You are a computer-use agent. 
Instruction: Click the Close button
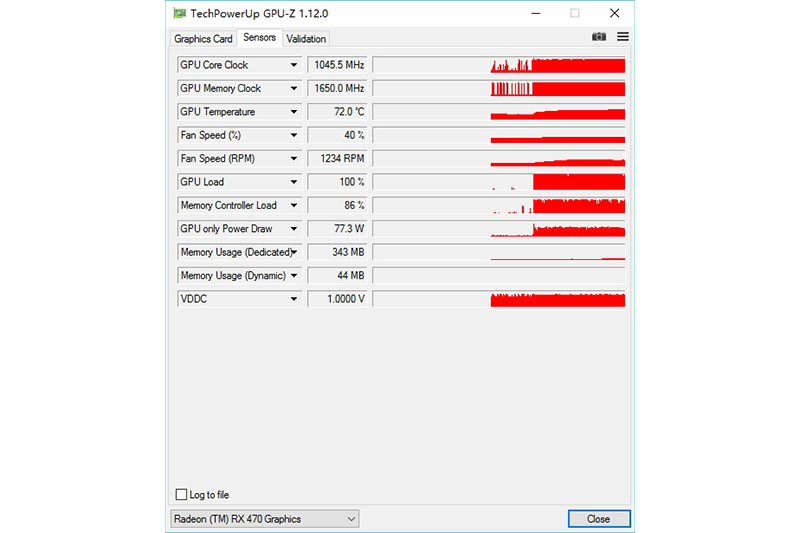599,519
